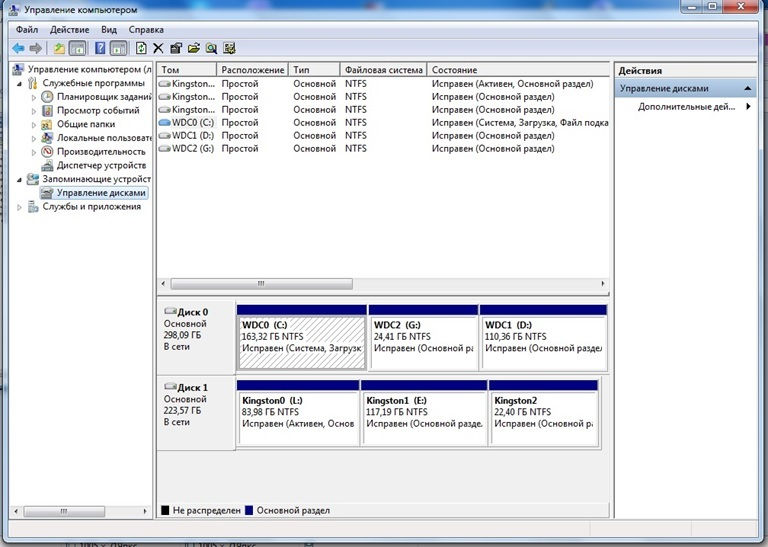The image size is (768, 547).
Task: Select the Kingston0 (L:) partition block
Action: click(x=298, y=413)
